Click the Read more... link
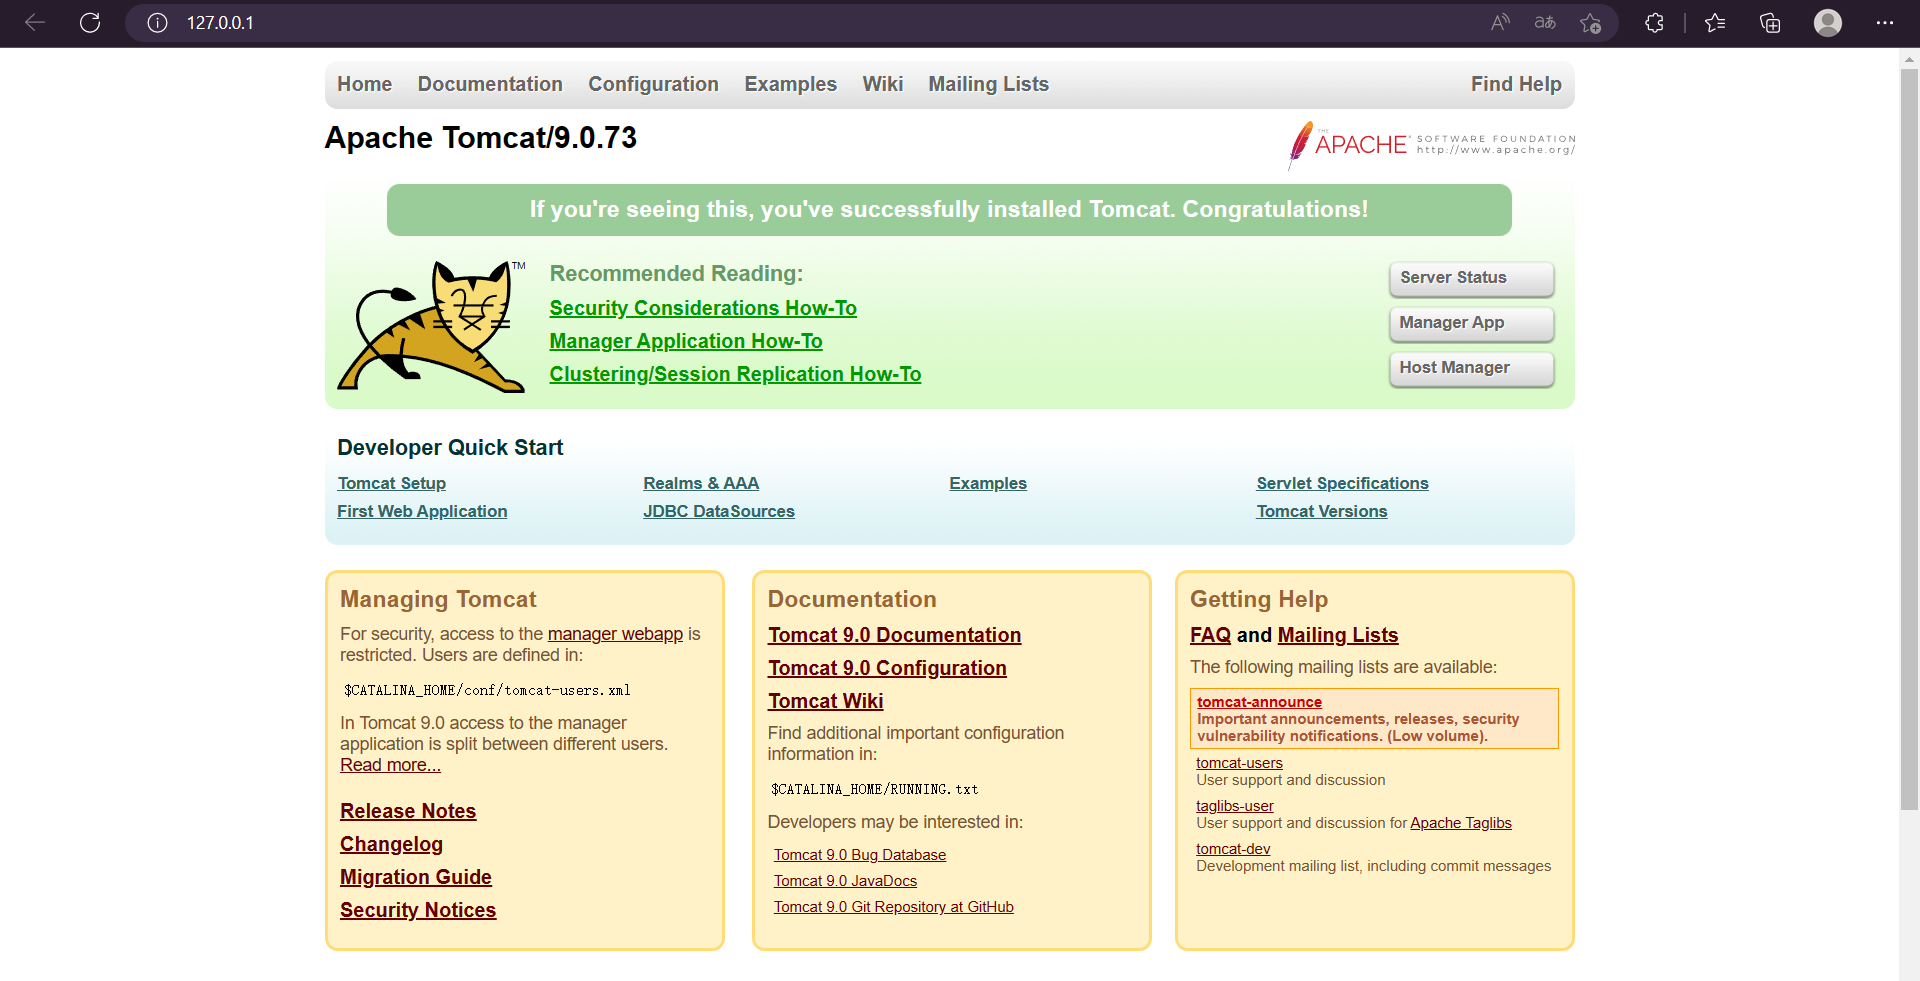Image resolution: width=1920 pixels, height=981 pixels. 390,765
